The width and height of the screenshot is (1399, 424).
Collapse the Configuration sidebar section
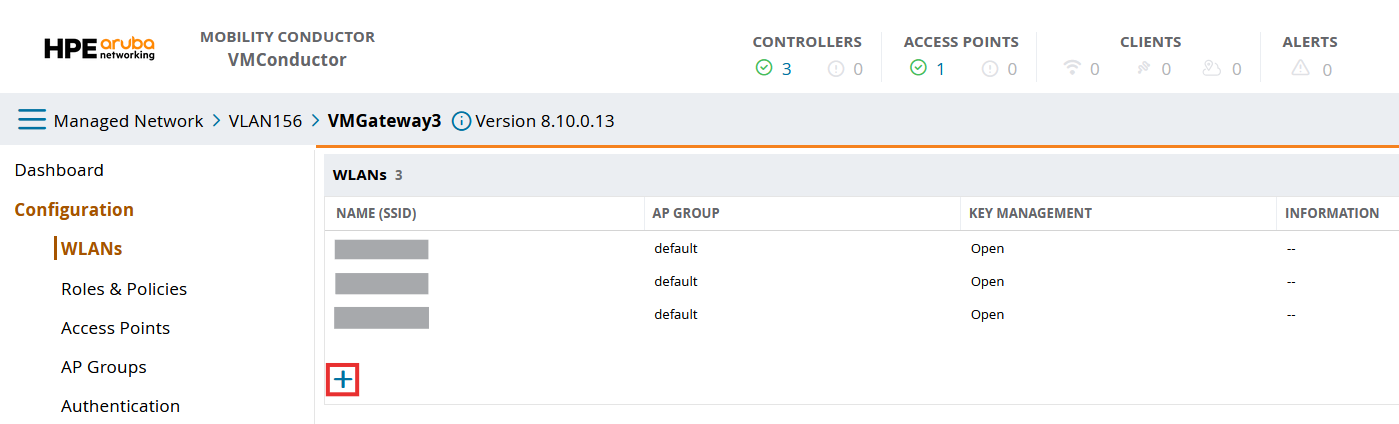click(x=74, y=210)
